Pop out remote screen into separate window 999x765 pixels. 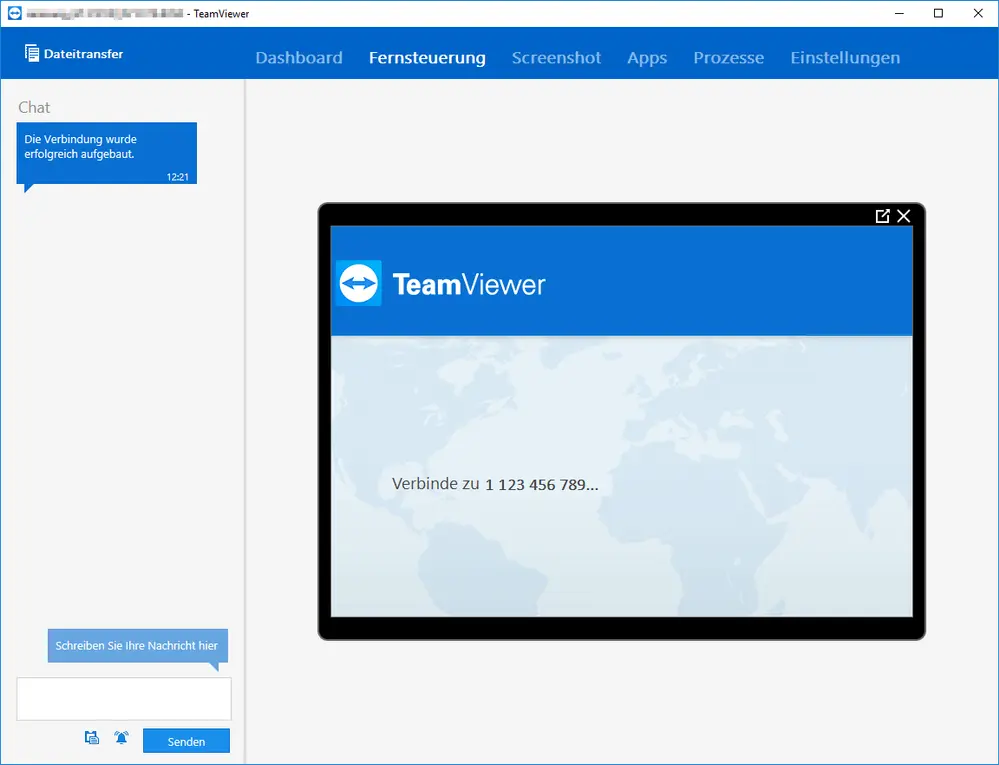click(x=882, y=216)
